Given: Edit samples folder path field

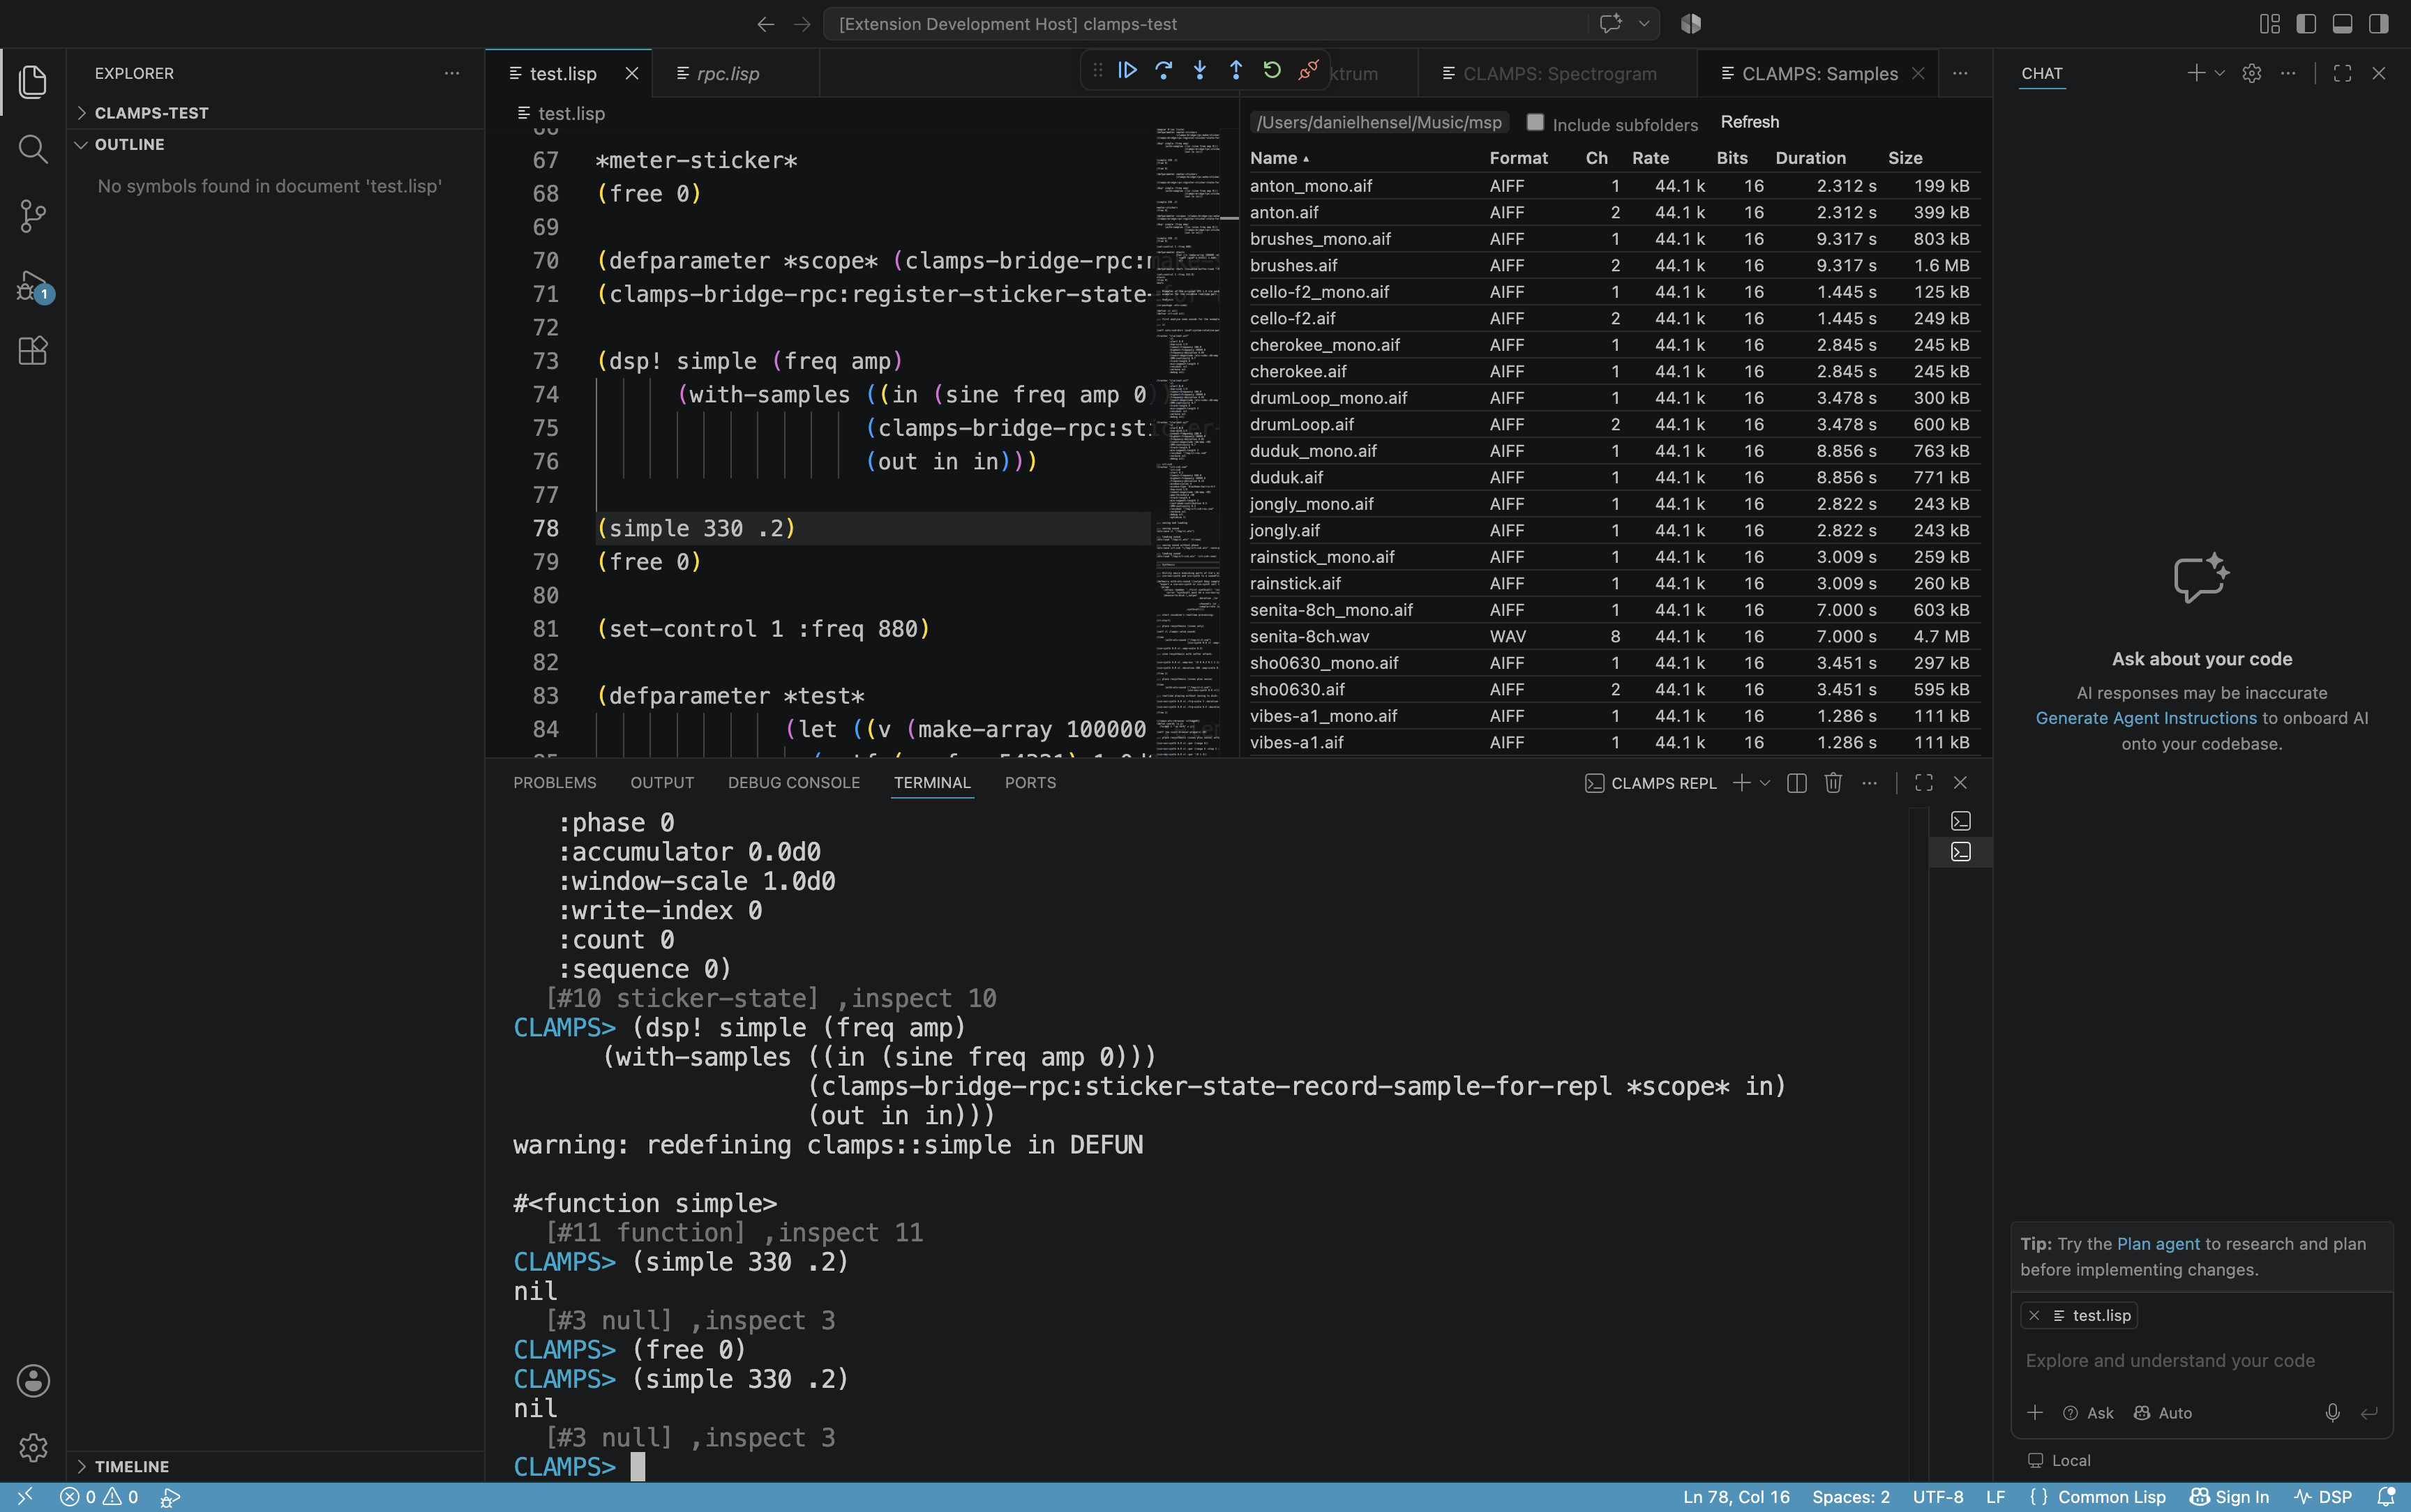Looking at the screenshot, I should click(1380, 122).
